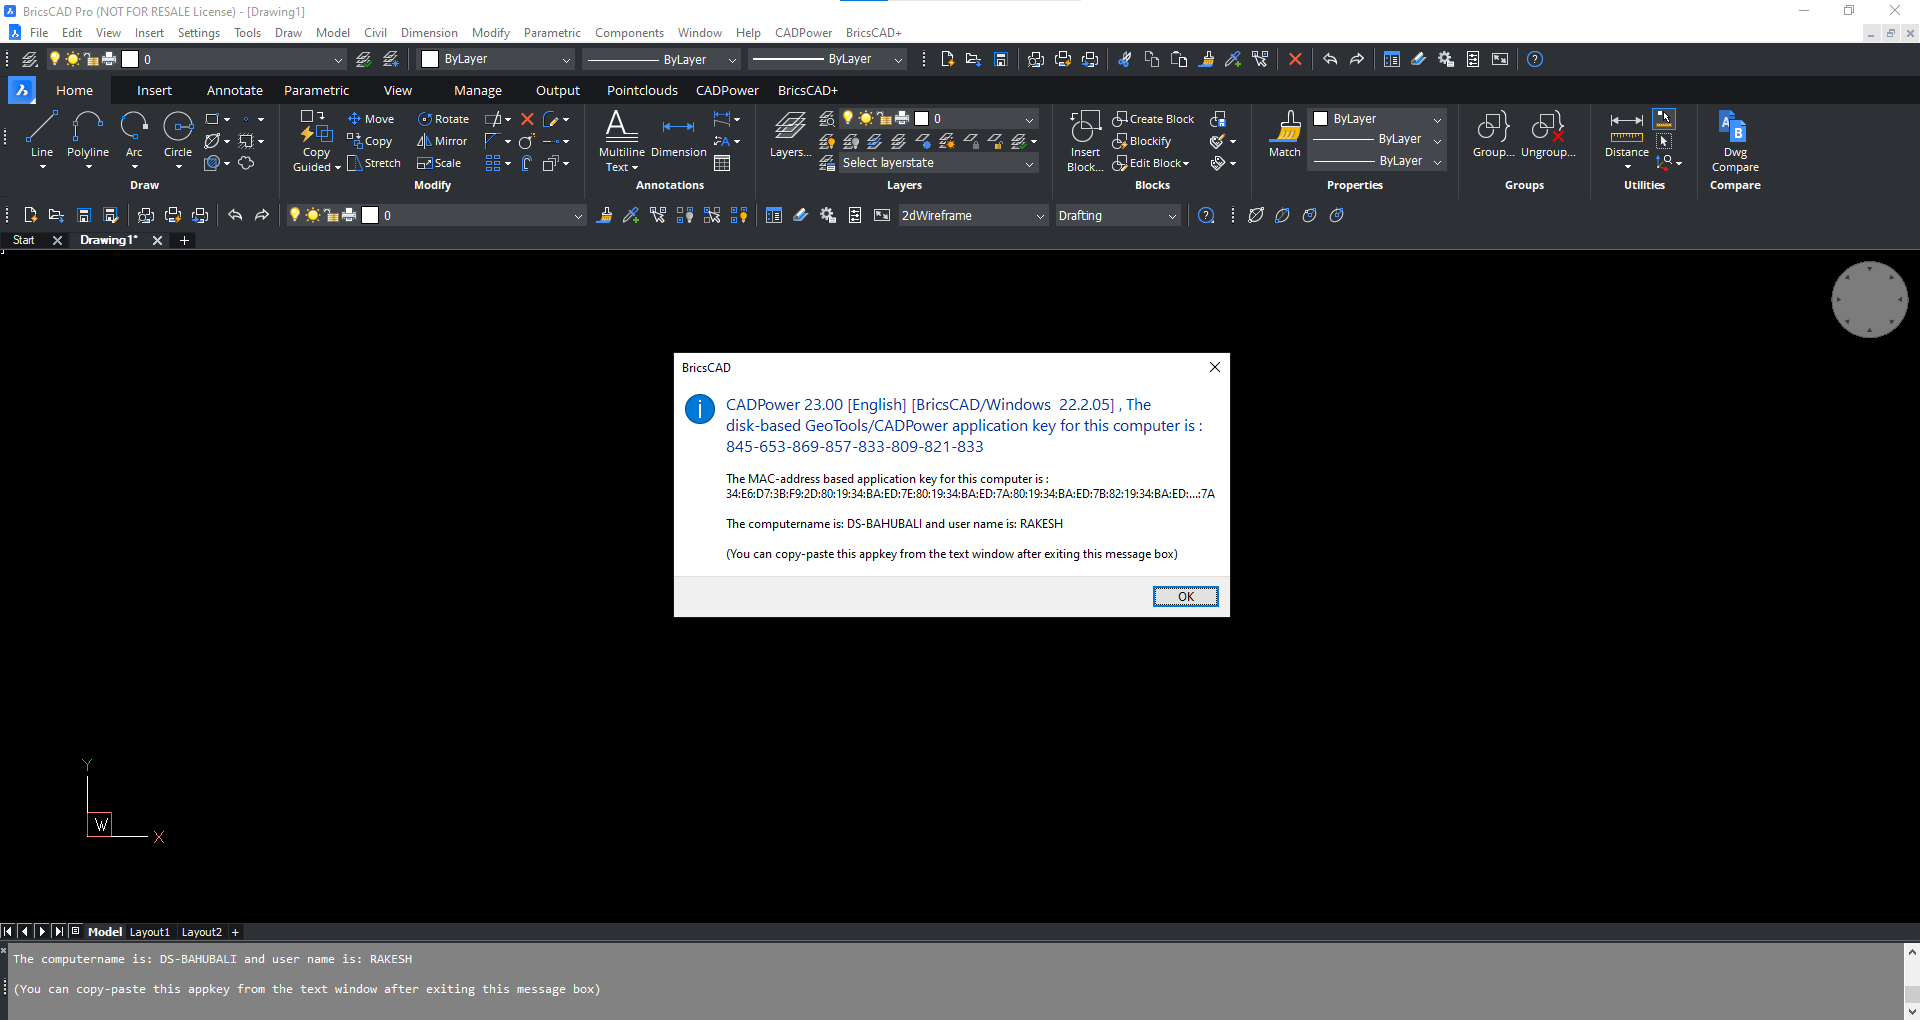
Task: Click the Undo arrow in top toolbar
Action: tap(1330, 59)
